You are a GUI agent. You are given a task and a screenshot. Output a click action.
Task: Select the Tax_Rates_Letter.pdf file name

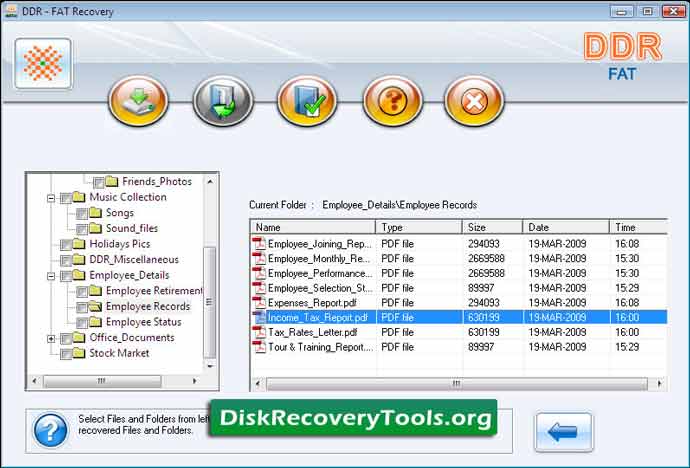click(x=312, y=332)
